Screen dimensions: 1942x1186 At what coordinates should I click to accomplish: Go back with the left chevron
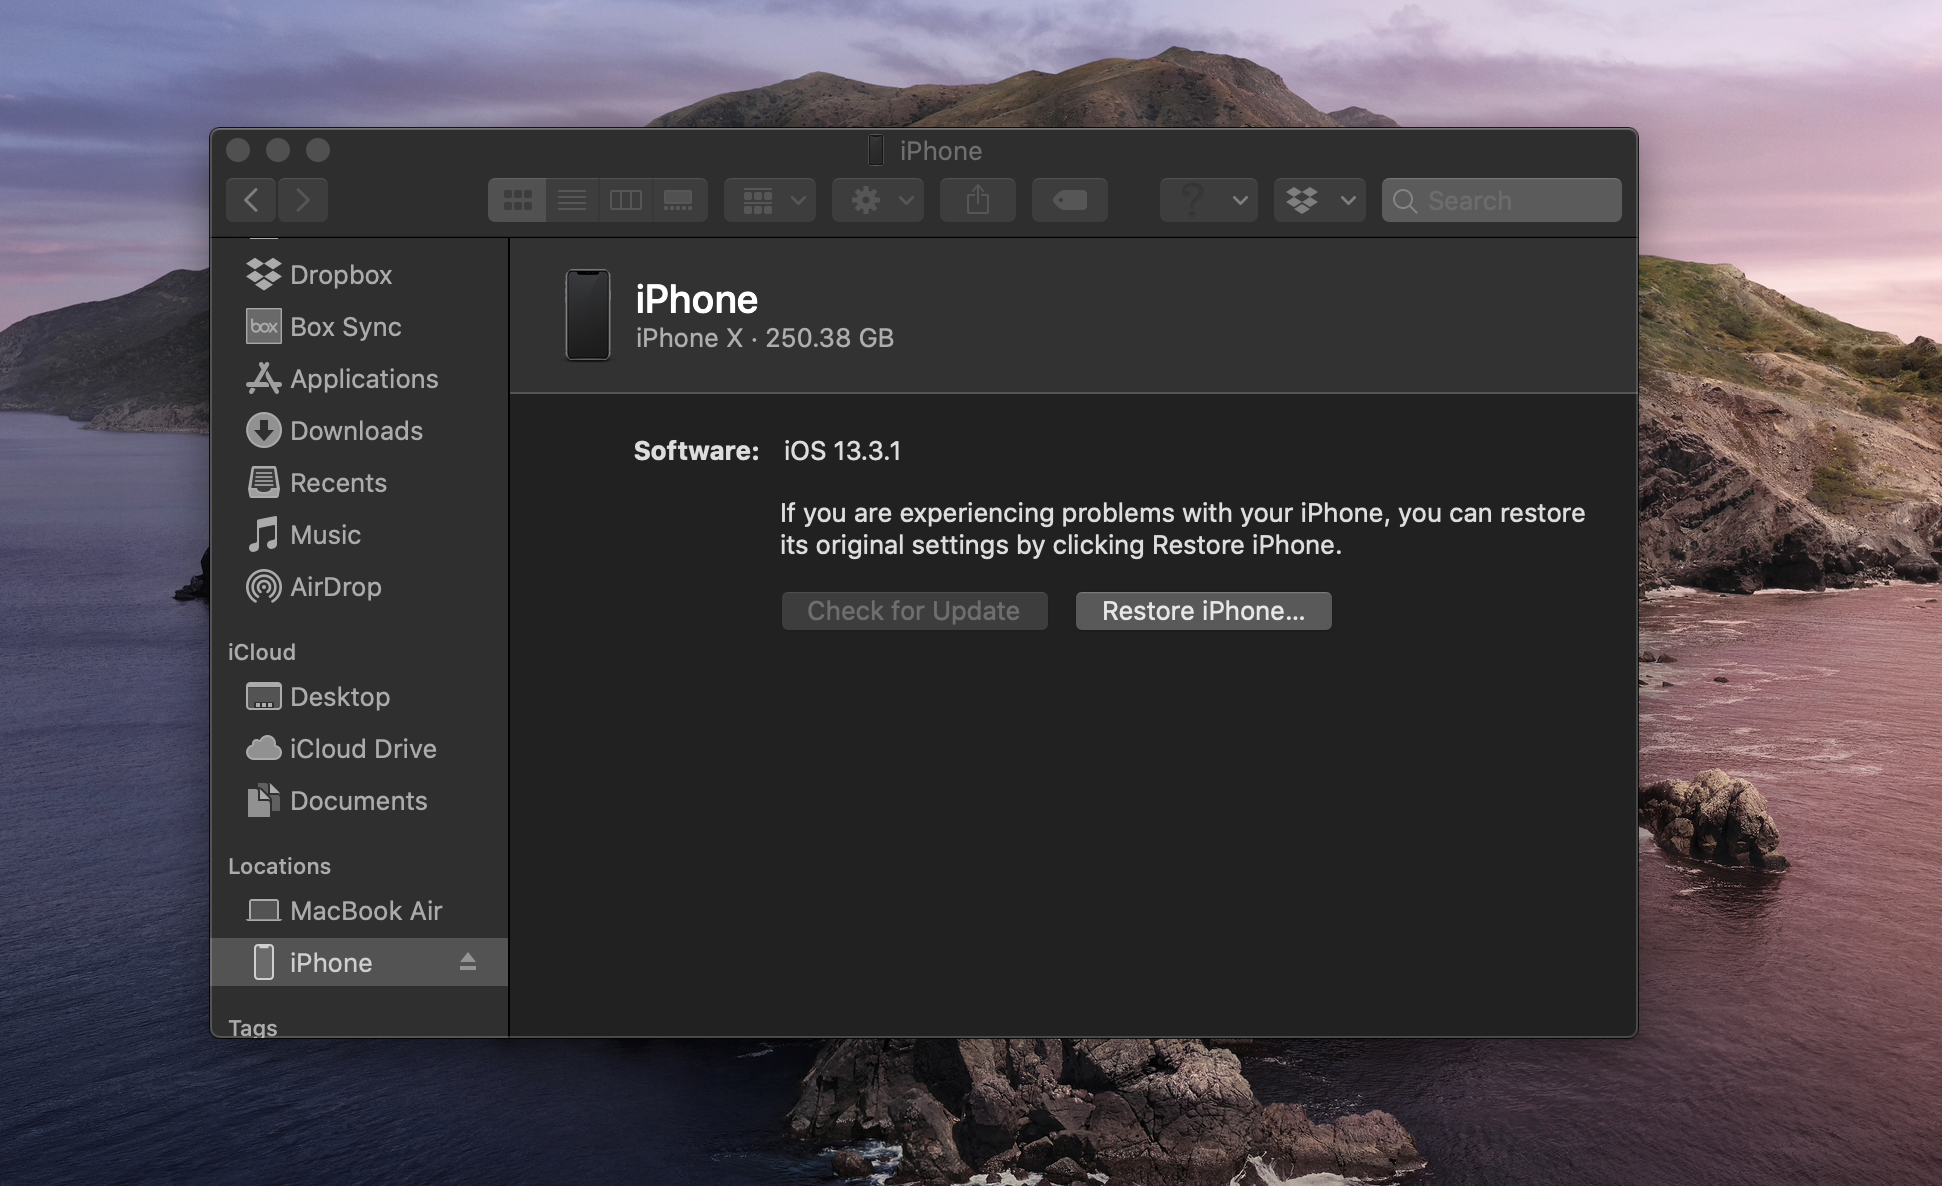pos(252,201)
